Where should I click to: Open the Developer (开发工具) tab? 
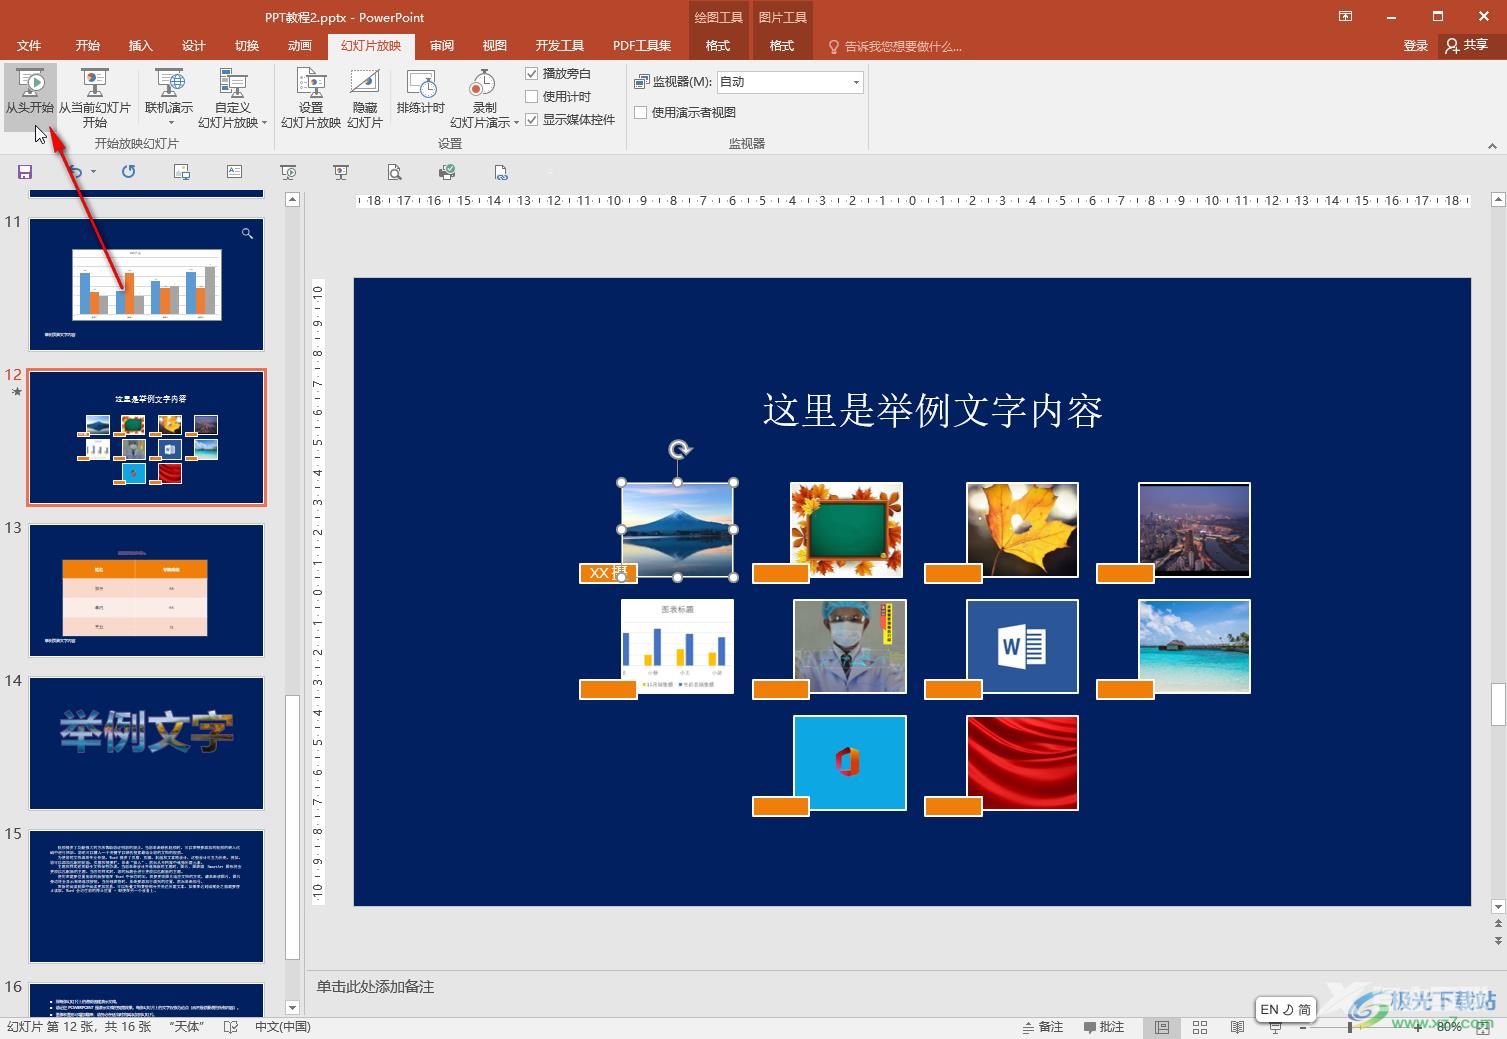coord(559,46)
